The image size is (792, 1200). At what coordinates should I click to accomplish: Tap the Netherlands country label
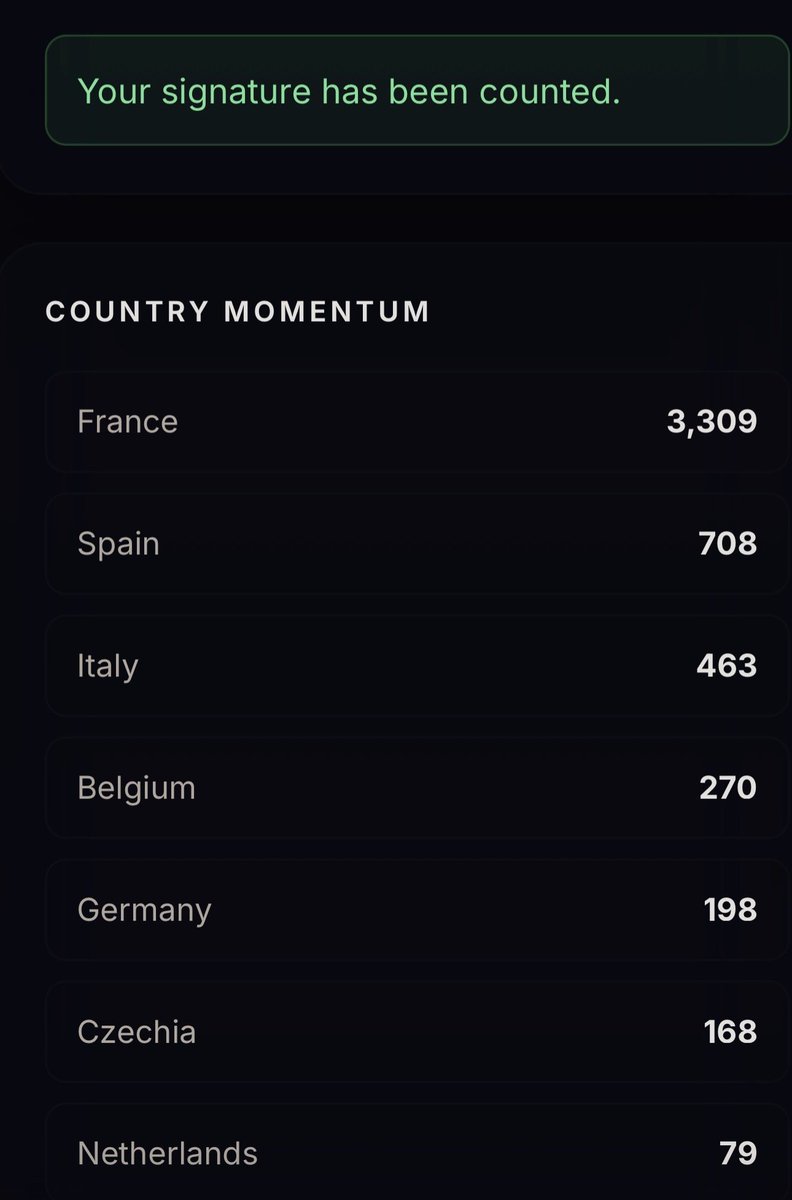point(167,1154)
